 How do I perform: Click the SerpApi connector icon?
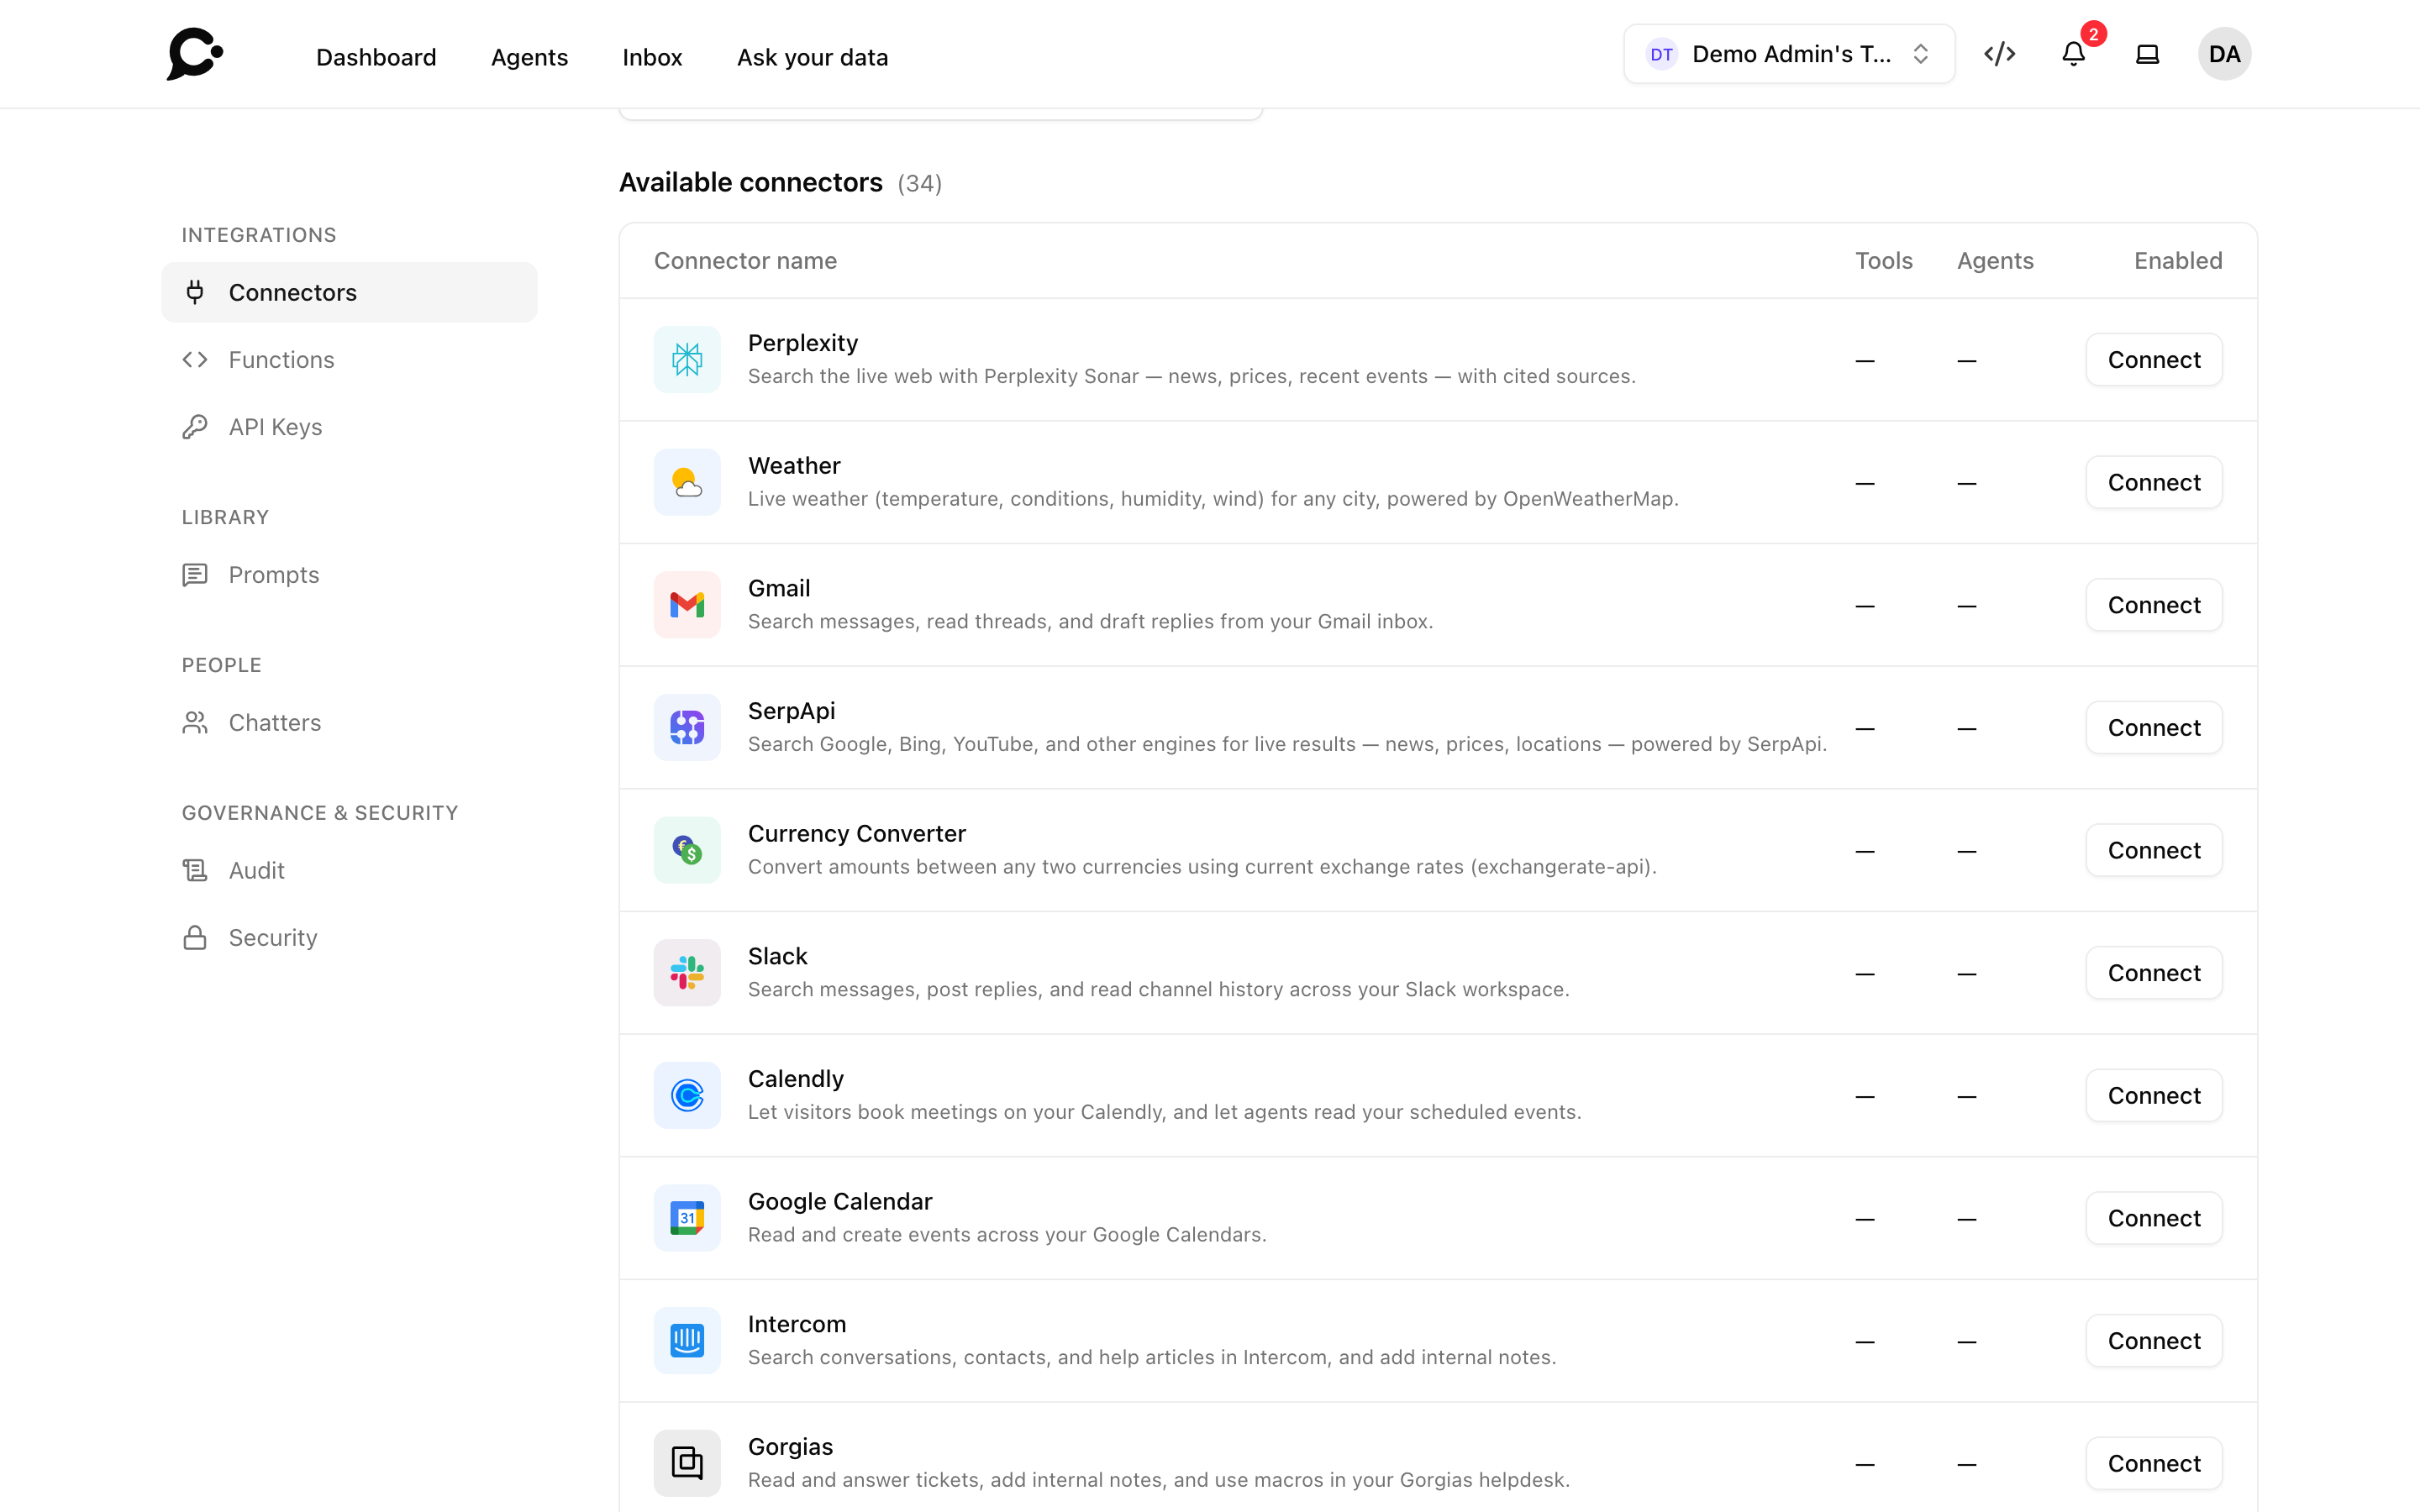point(687,727)
